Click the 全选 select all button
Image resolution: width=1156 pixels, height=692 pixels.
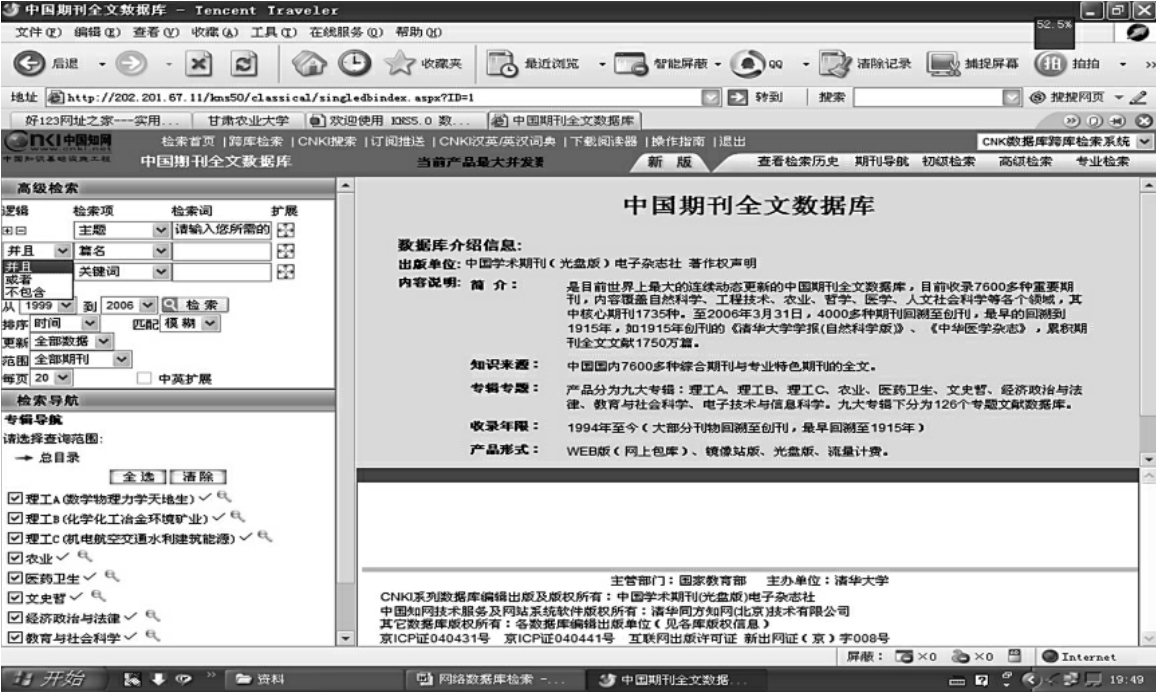click(139, 477)
